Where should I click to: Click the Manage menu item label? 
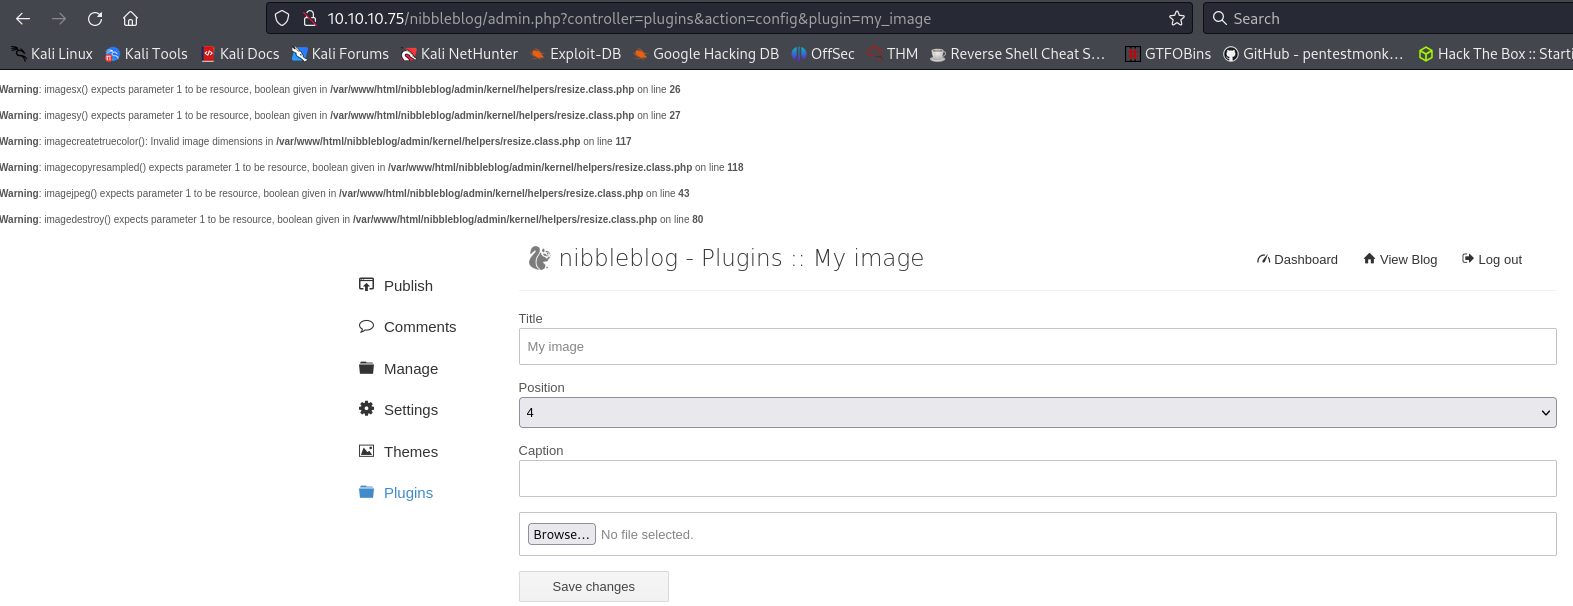tap(411, 369)
